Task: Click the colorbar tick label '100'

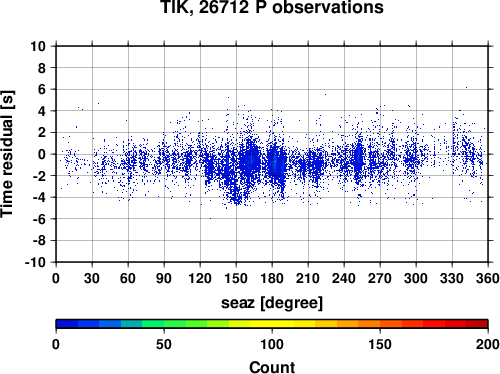Action: [272, 344]
